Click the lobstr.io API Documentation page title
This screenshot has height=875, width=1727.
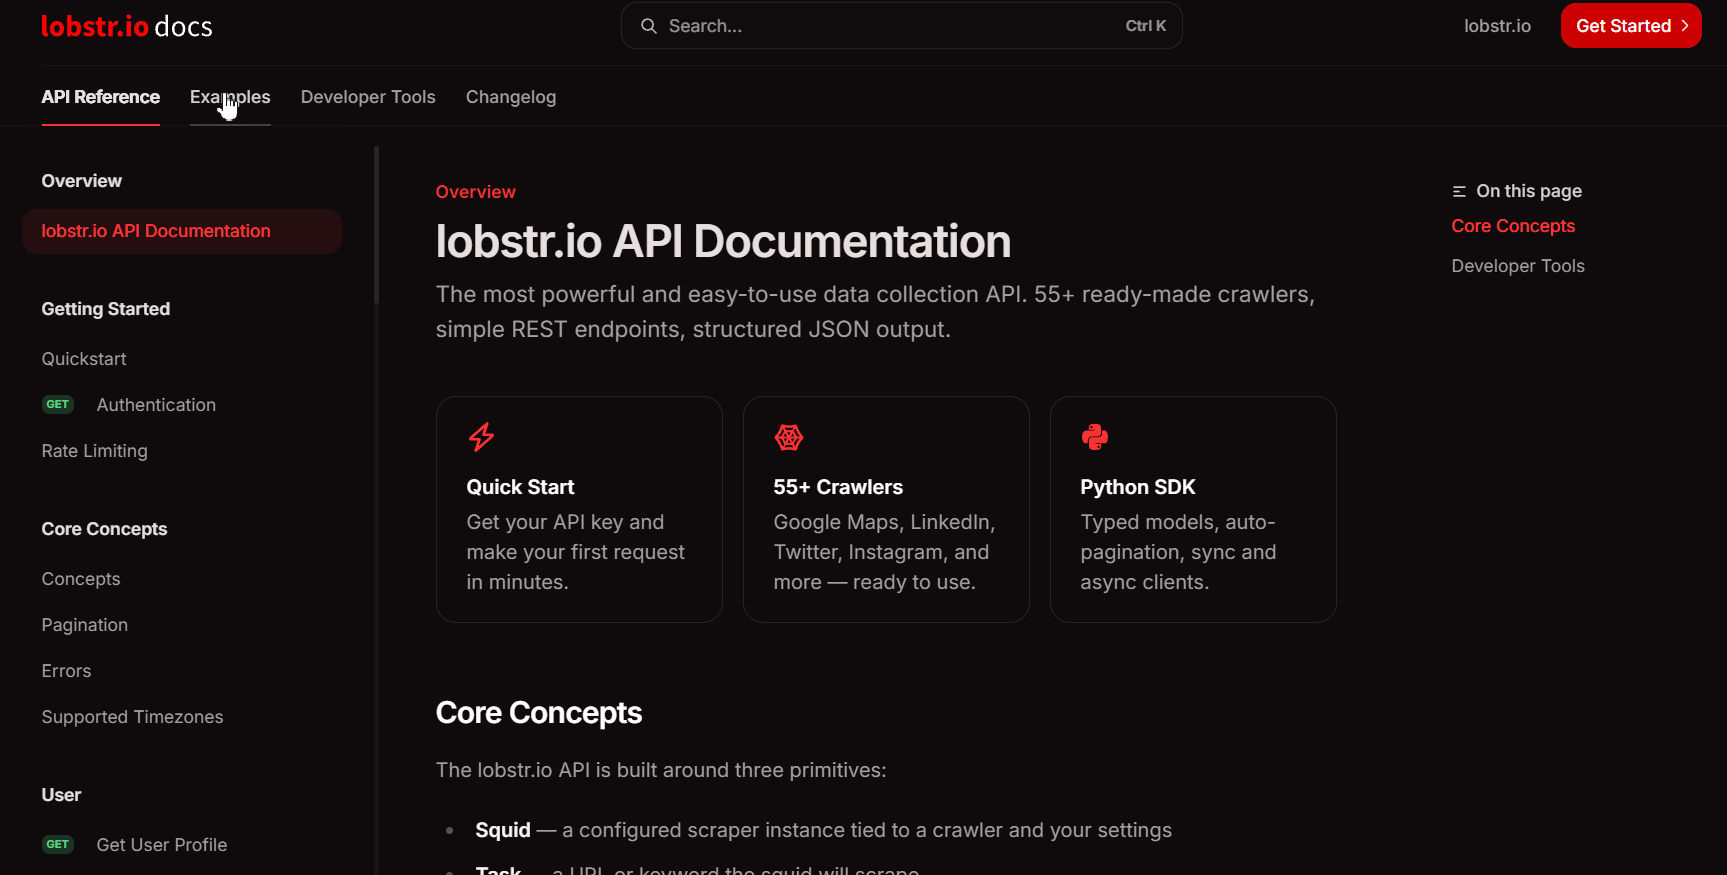[x=723, y=241]
